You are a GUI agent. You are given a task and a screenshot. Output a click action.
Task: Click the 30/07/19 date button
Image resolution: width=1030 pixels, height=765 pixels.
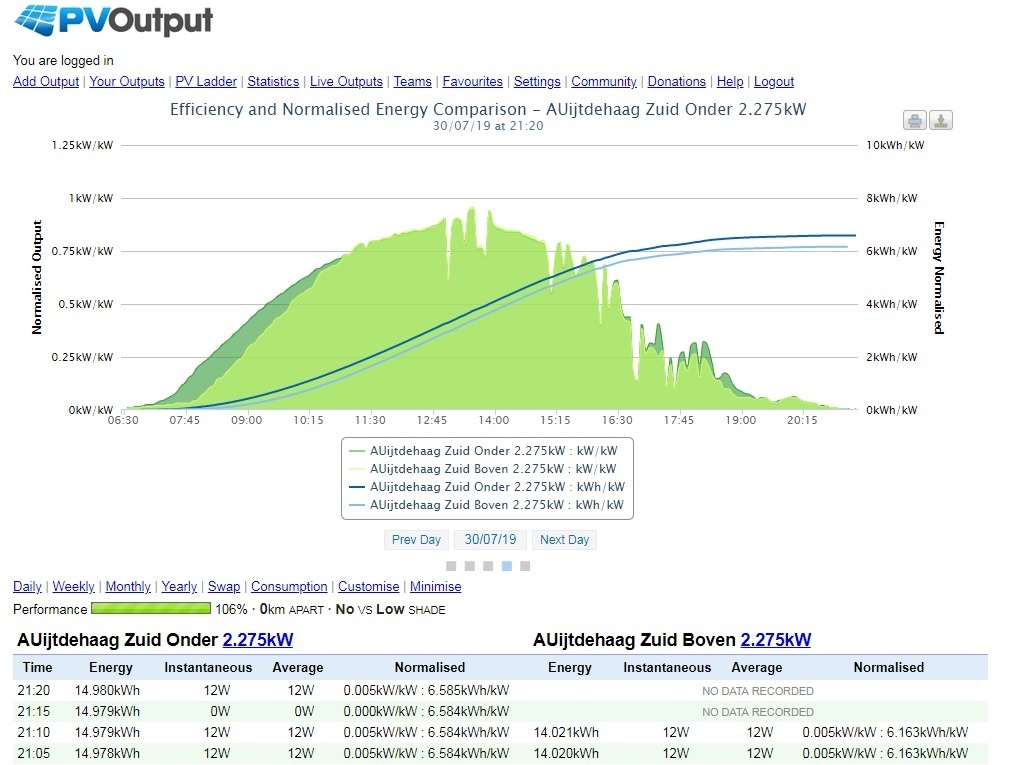(491, 540)
